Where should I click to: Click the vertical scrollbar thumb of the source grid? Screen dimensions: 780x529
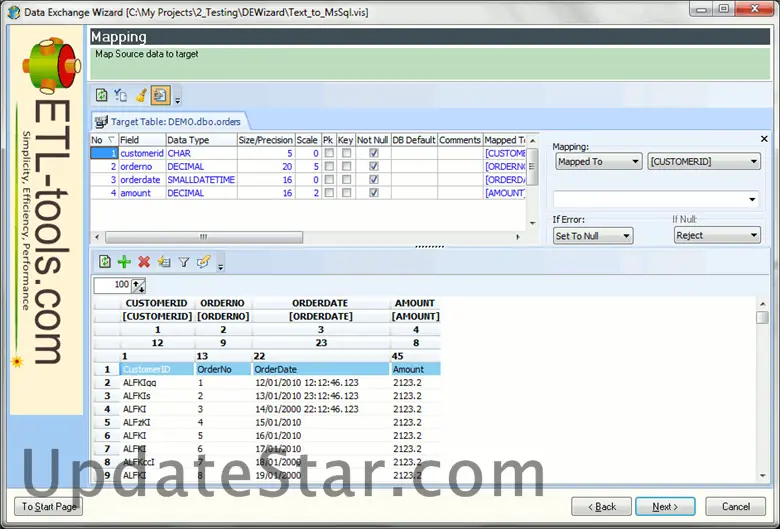point(762,317)
